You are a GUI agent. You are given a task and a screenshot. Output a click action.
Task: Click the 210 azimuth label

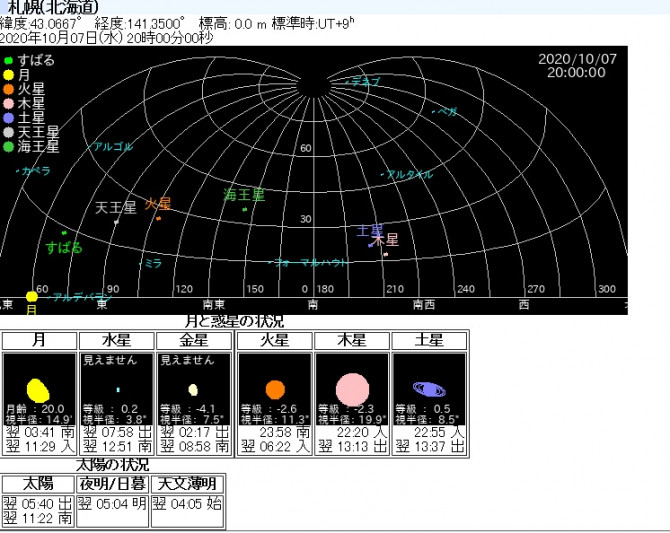(395, 289)
